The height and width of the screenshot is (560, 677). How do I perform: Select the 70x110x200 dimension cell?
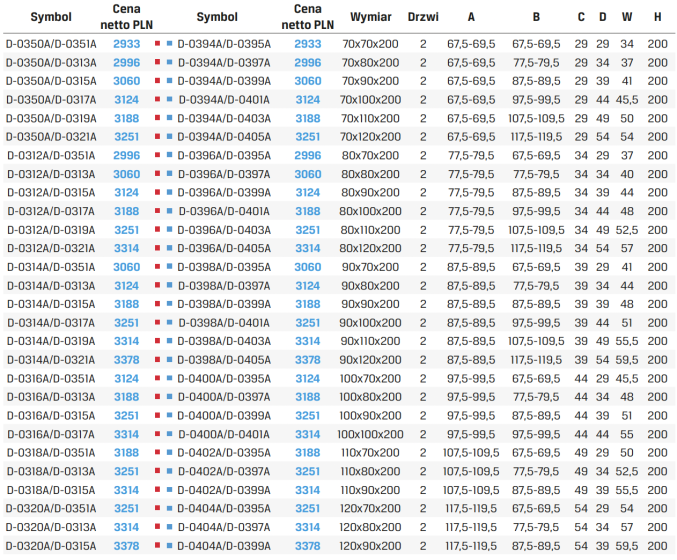(x=370, y=118)
